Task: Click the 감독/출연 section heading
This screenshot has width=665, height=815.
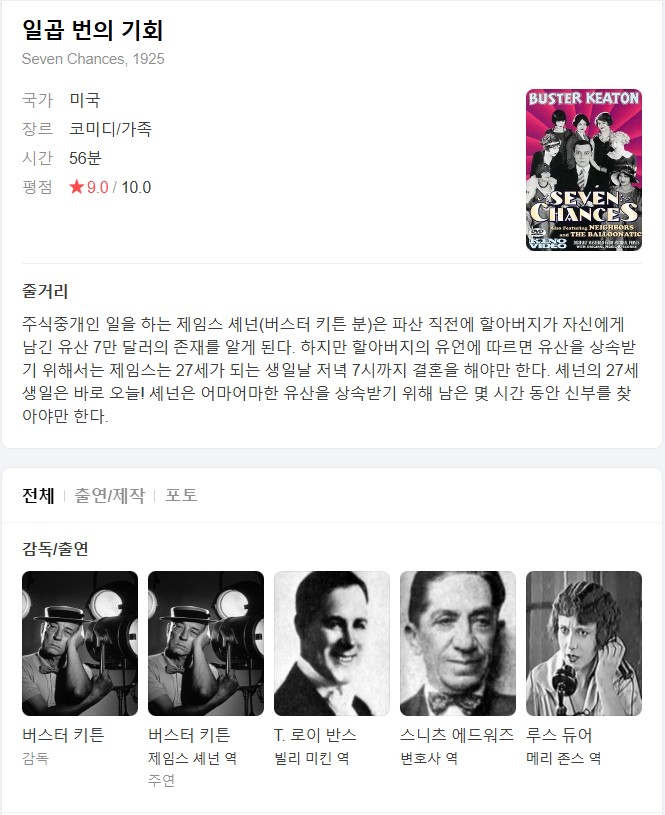Action: (55, 549)
